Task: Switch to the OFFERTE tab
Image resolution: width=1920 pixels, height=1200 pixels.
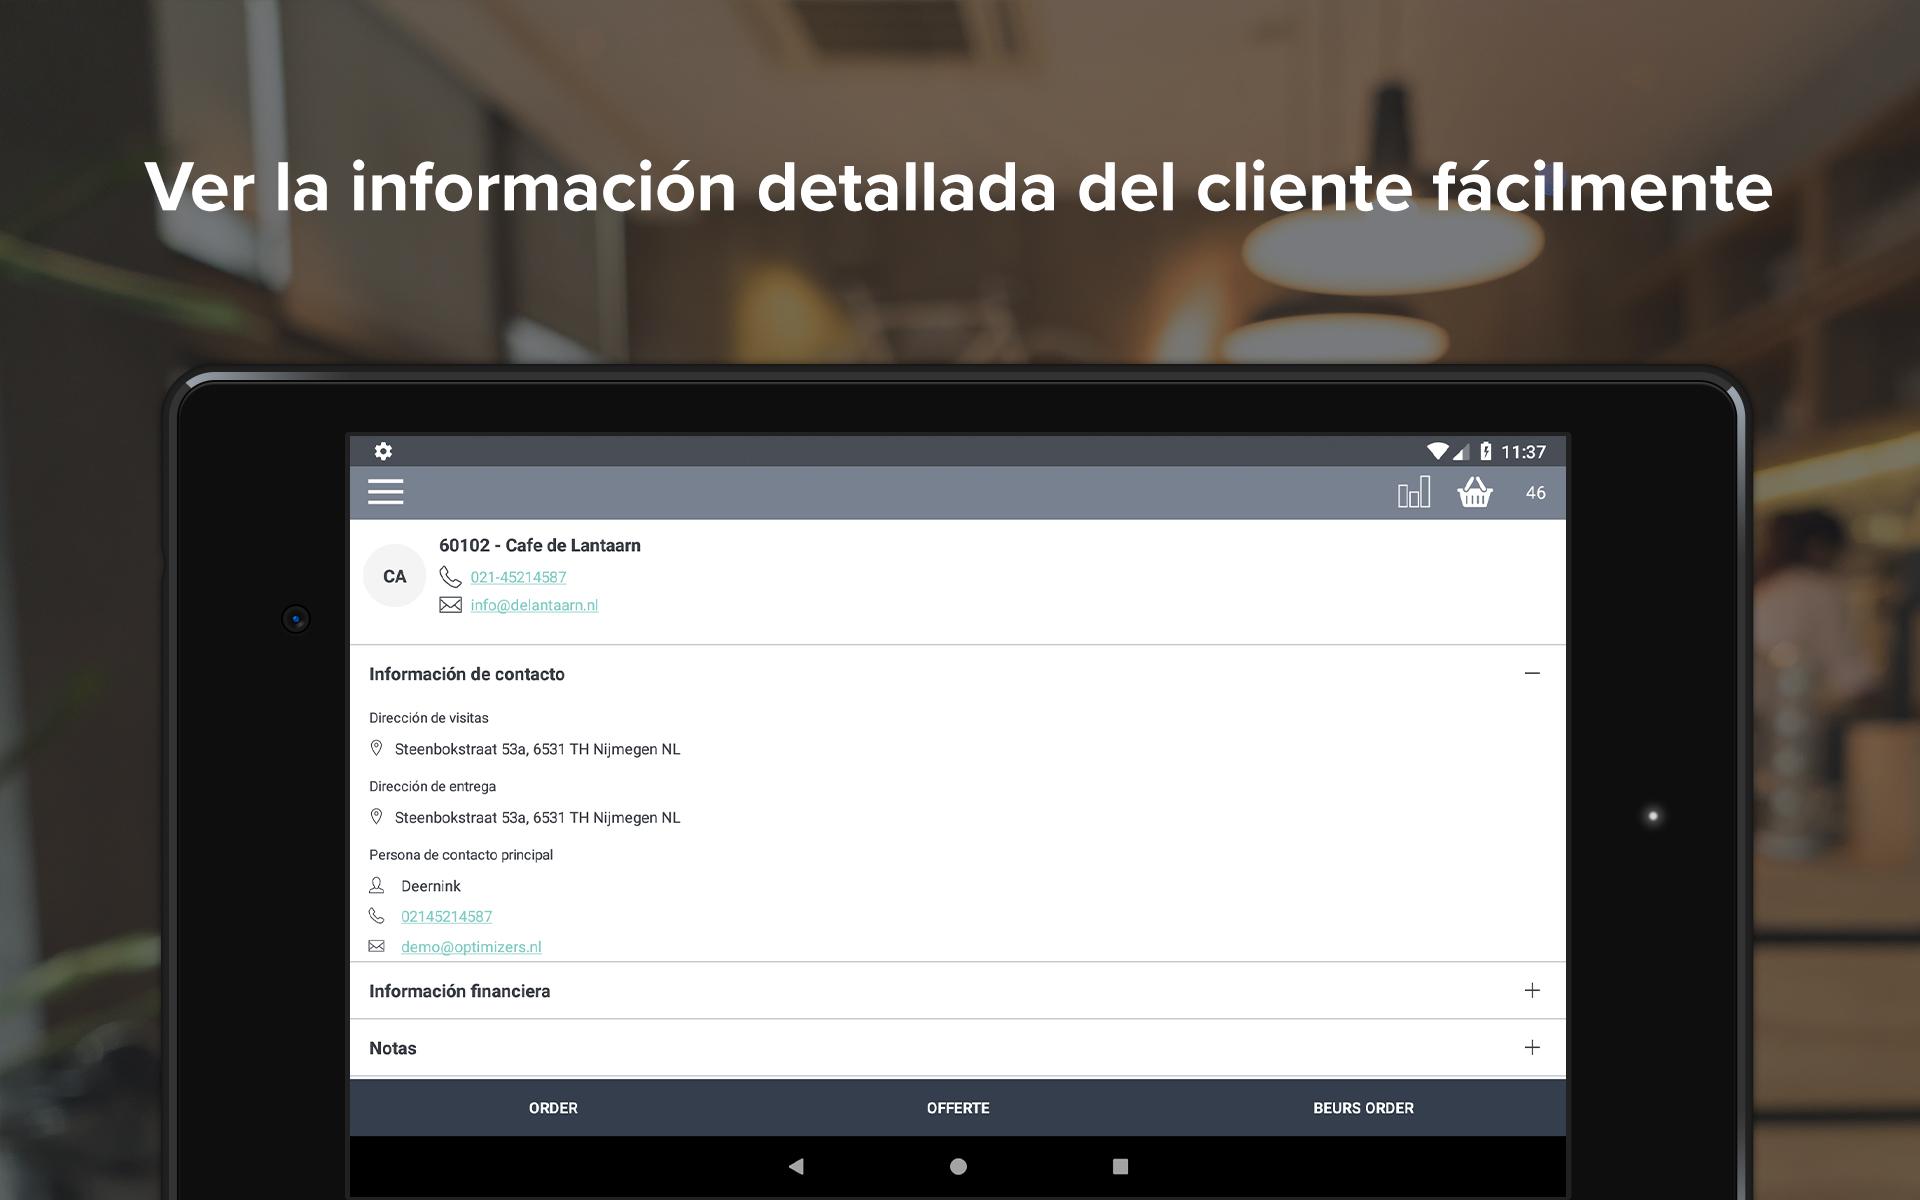Action: click(x=958, y=1108)
